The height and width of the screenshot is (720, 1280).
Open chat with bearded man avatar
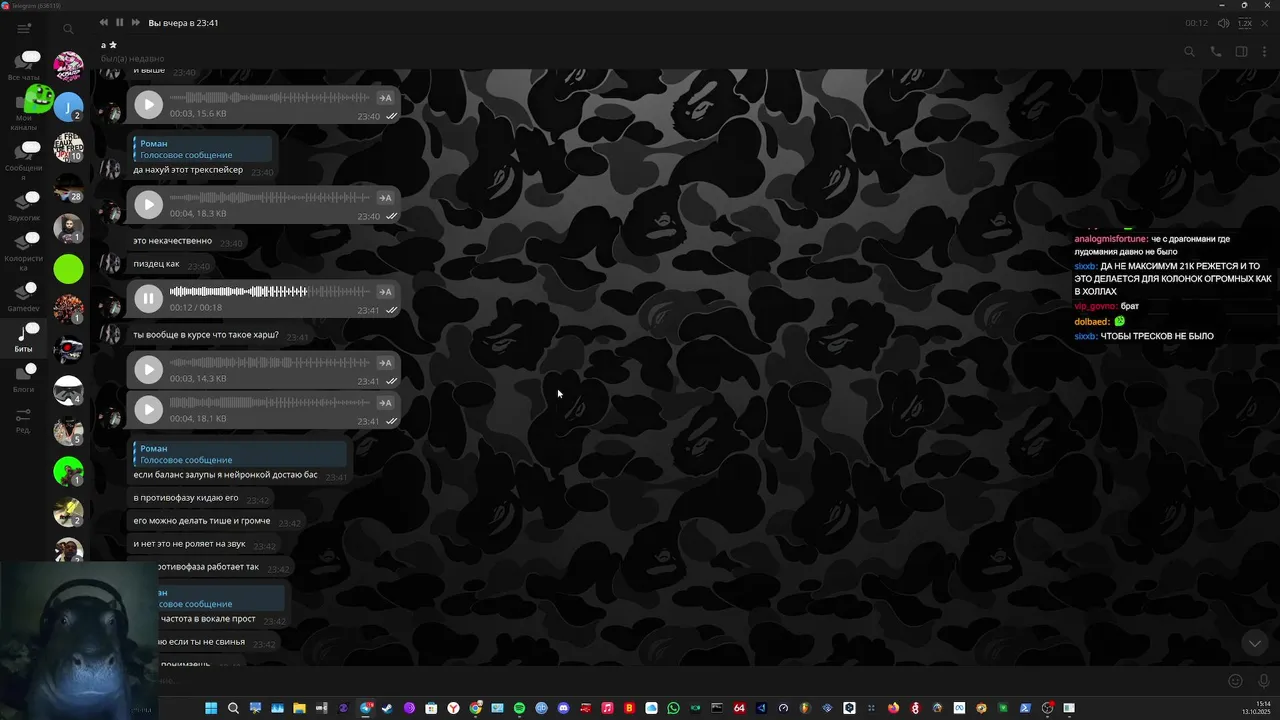click(x=68, y=228)
